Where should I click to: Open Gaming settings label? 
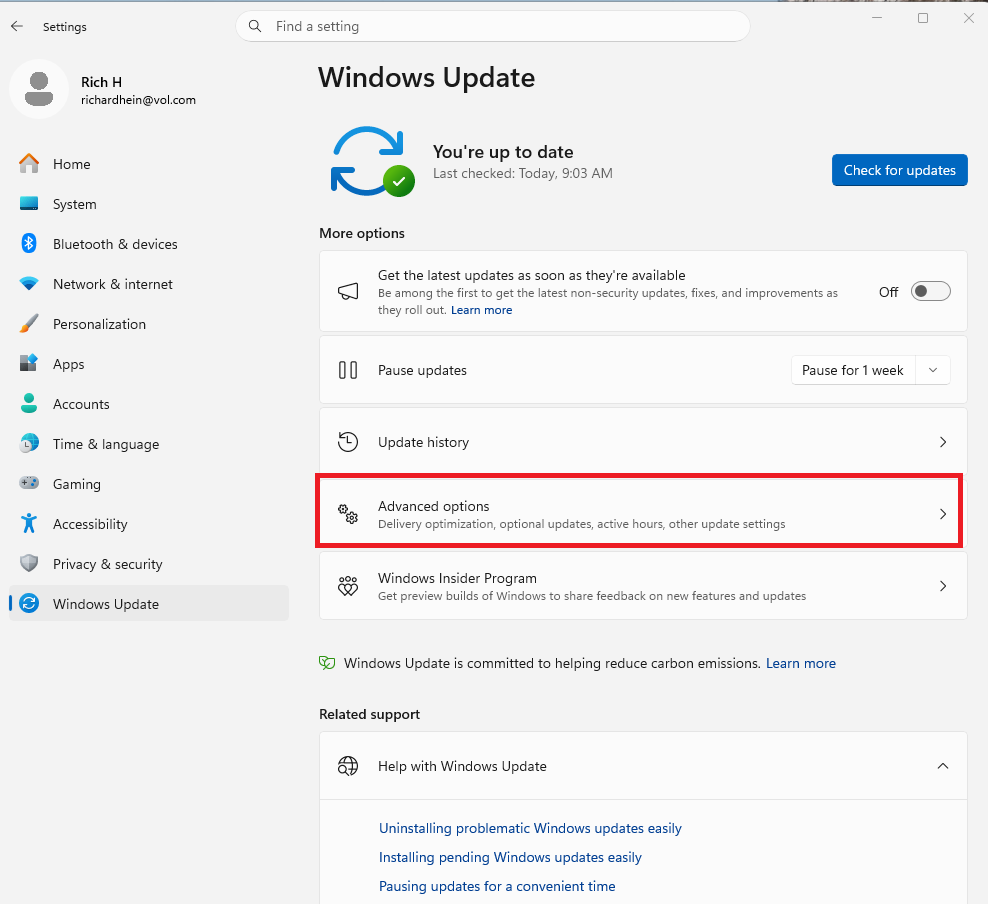pos(77,484)
